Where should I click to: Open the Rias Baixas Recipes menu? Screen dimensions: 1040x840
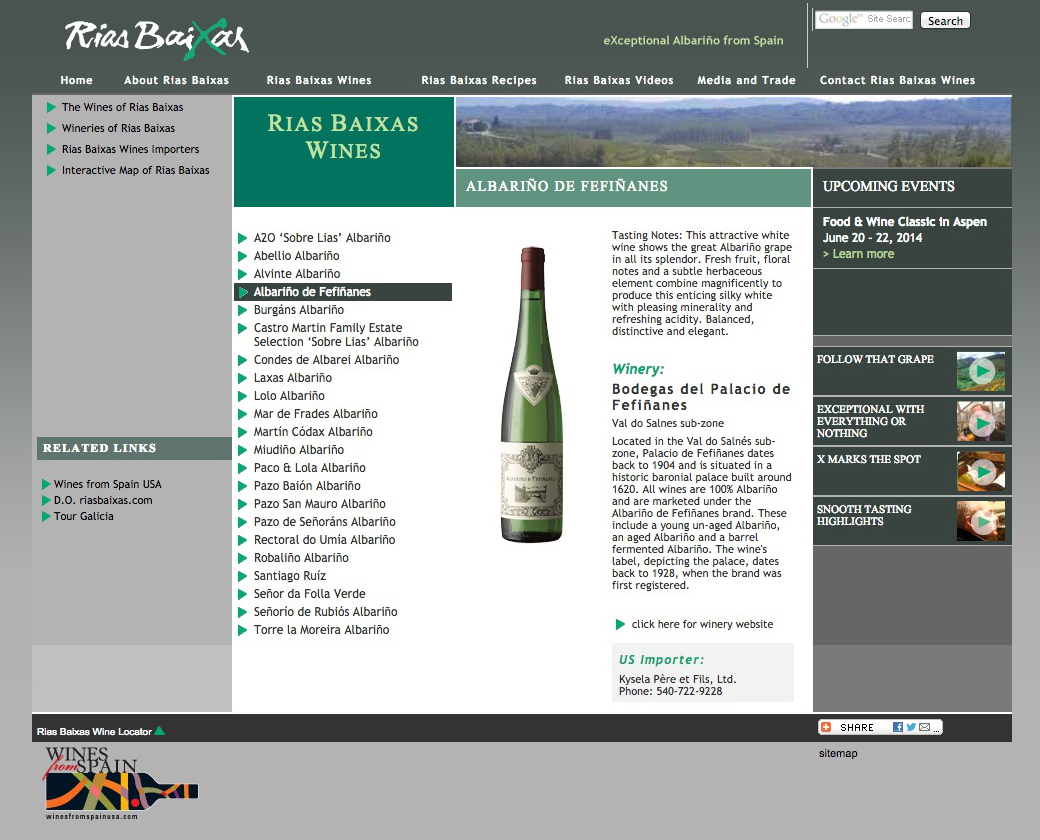pyautogui.click(x=479, y=80)
